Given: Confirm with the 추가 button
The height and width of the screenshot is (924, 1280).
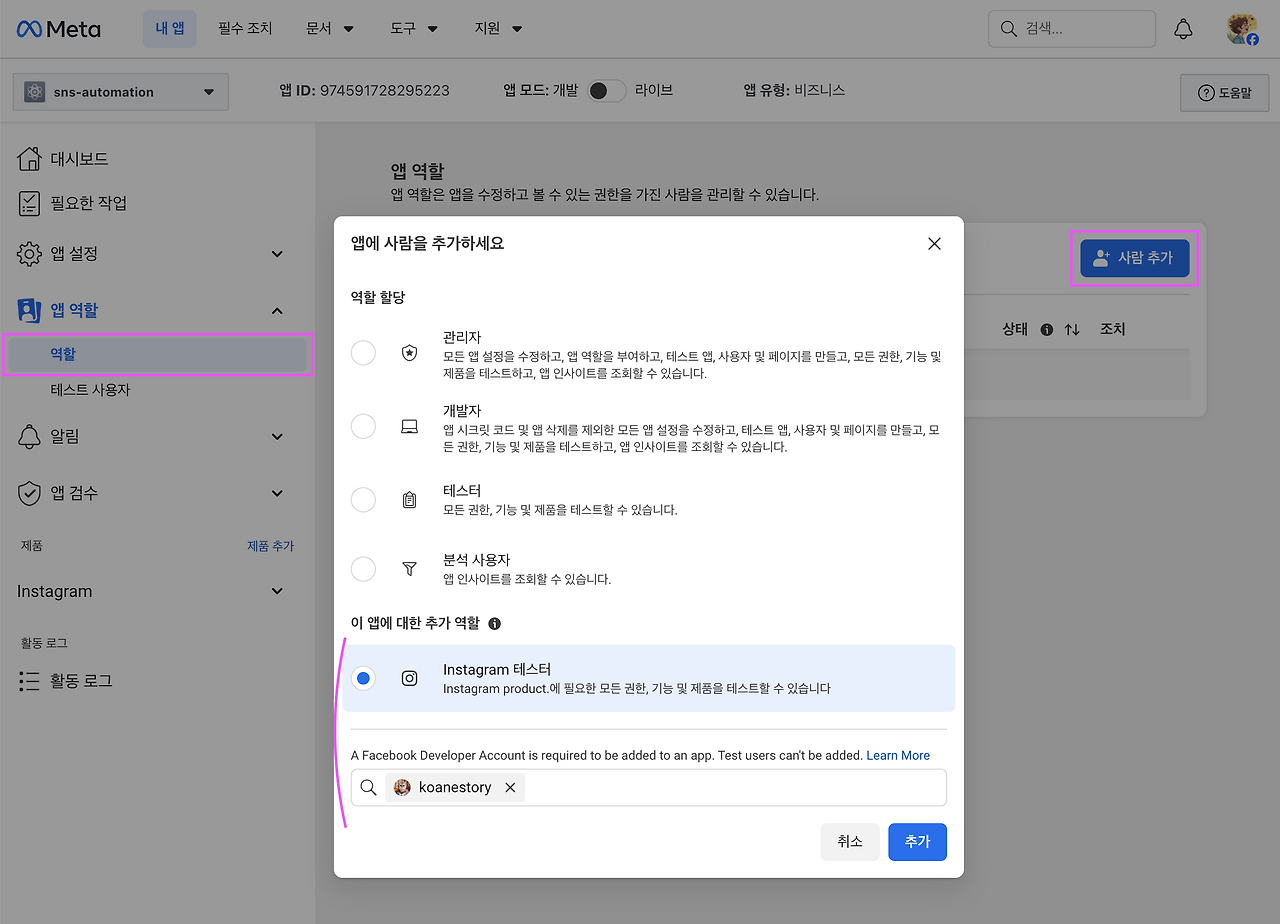Looking at the screenshot, I should [x=917, y=842].
